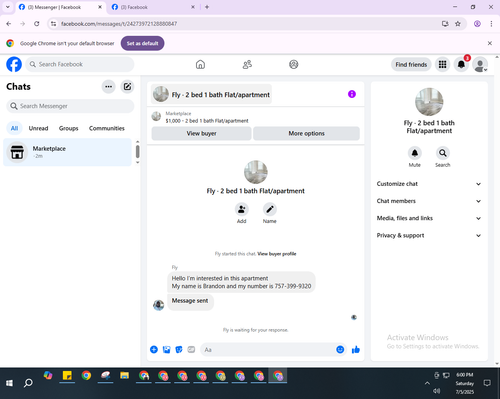Open the account profile avatar menu
The image size is (500, 399).
[x=480, y=64]
